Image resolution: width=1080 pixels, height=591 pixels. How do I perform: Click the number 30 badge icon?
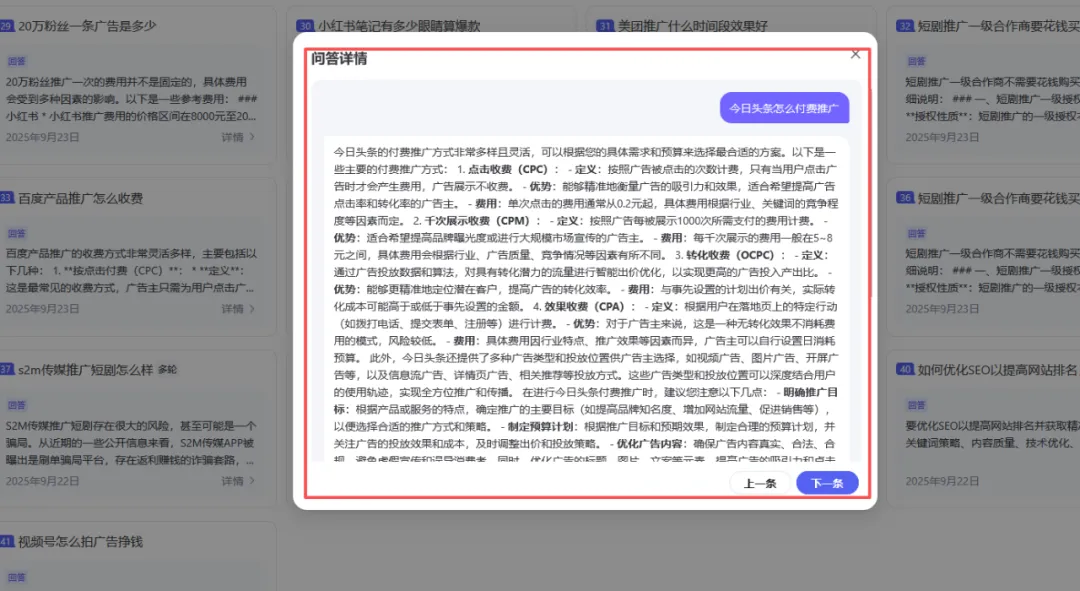pyautogui.click(x=306, y=25)
